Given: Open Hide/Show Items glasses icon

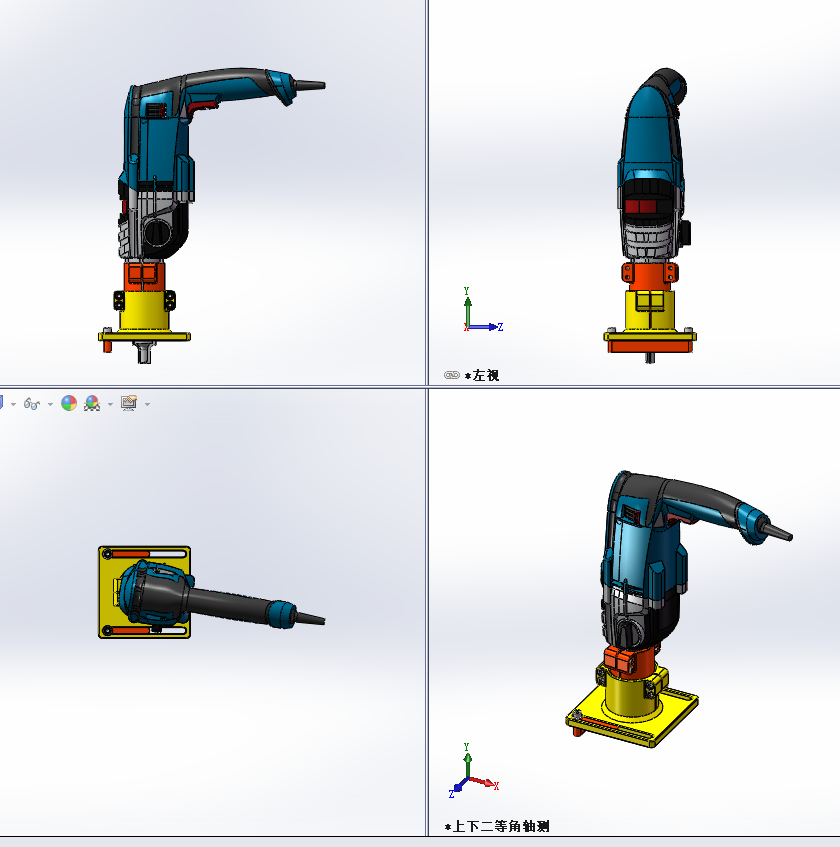Looking at the screenshot, I should coord(31,404).
